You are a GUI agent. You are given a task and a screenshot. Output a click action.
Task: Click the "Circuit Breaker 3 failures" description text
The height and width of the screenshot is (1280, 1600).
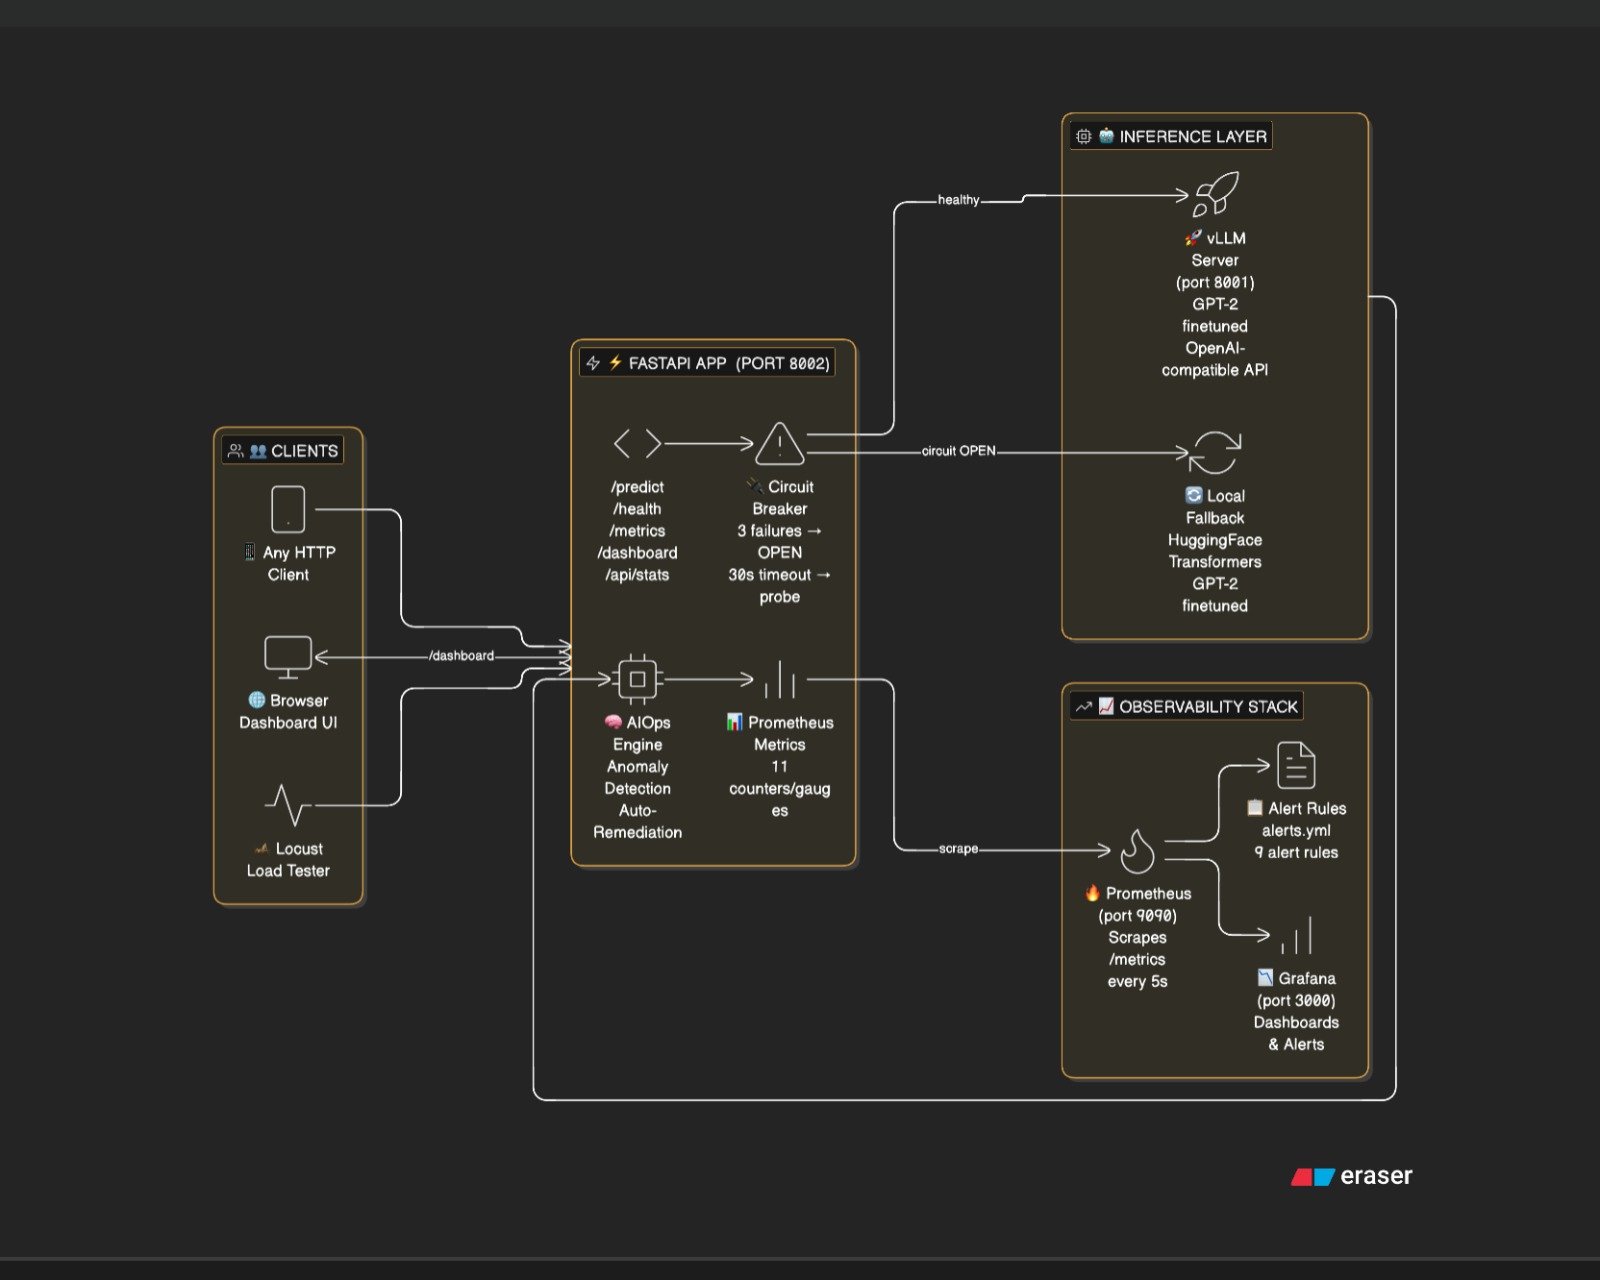click(780, 542)
